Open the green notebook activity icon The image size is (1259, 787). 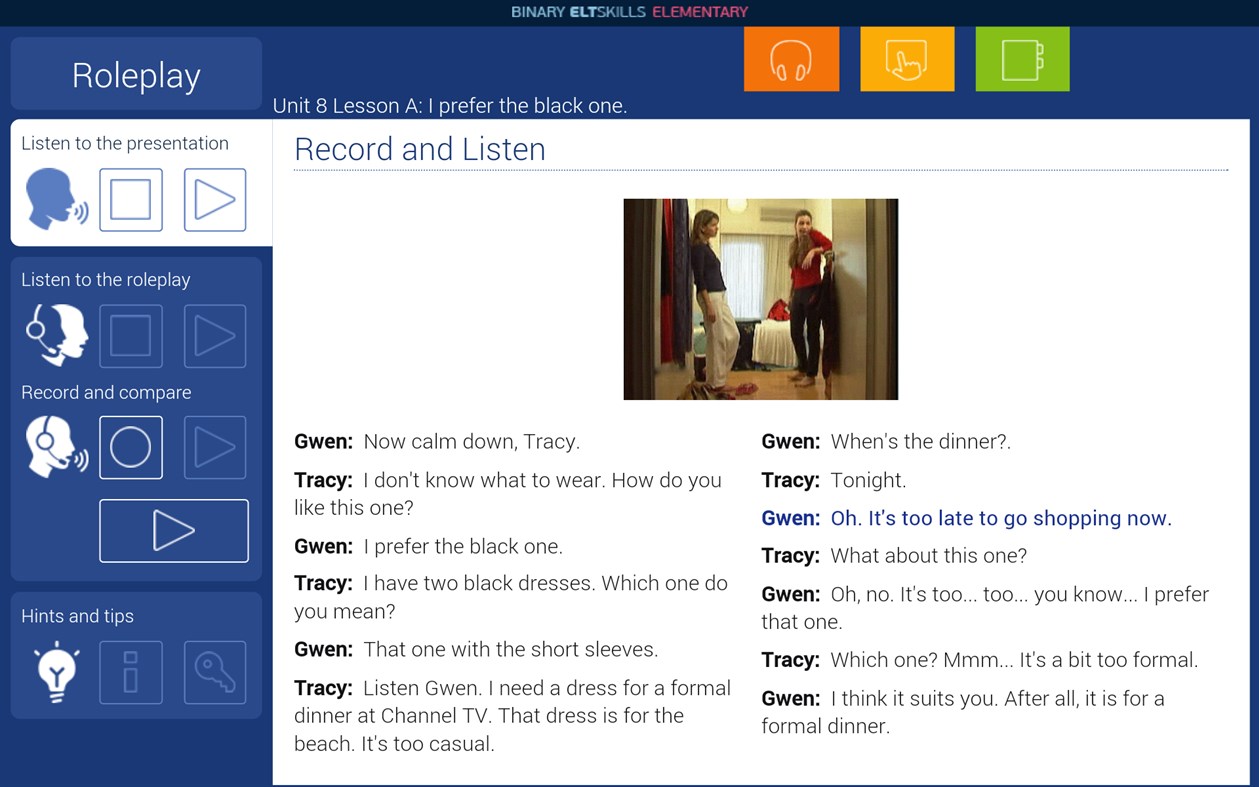point(1021,59)
